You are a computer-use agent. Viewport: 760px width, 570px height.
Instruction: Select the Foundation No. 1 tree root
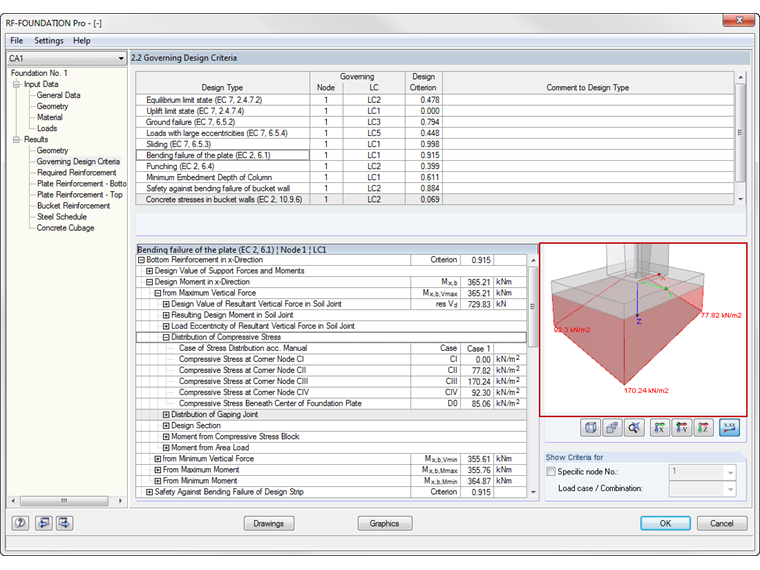point(39,73)
